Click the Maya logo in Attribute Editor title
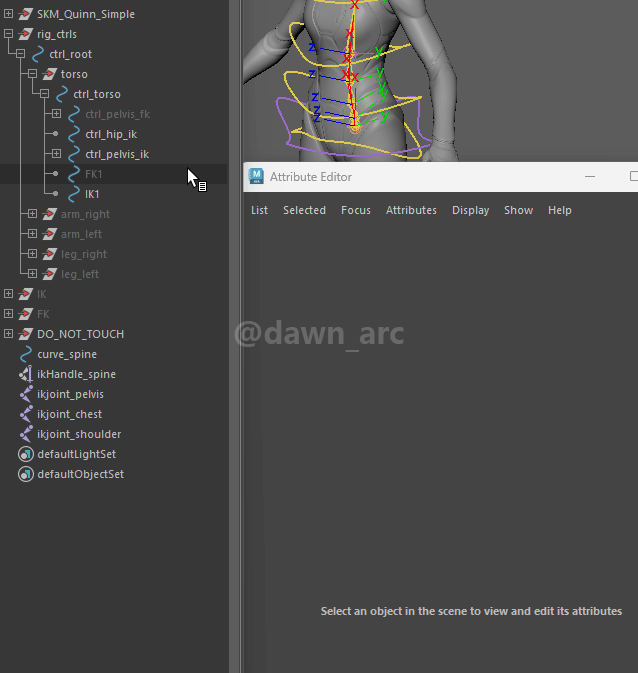Image resolution: width=638 pixels, height=673 pixels. click(x=256, y=176)
